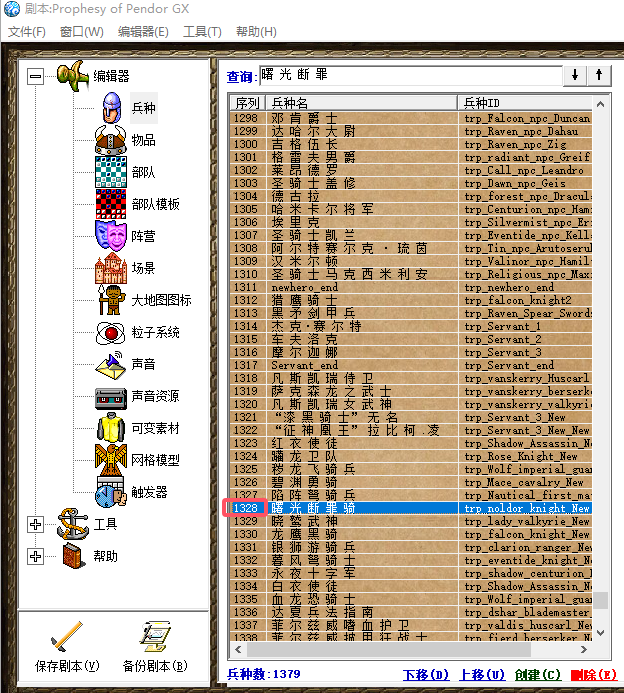Click the 查询 search input field
Image resolution: width=624 pixels, height=693 pixels.
point(411,75)
